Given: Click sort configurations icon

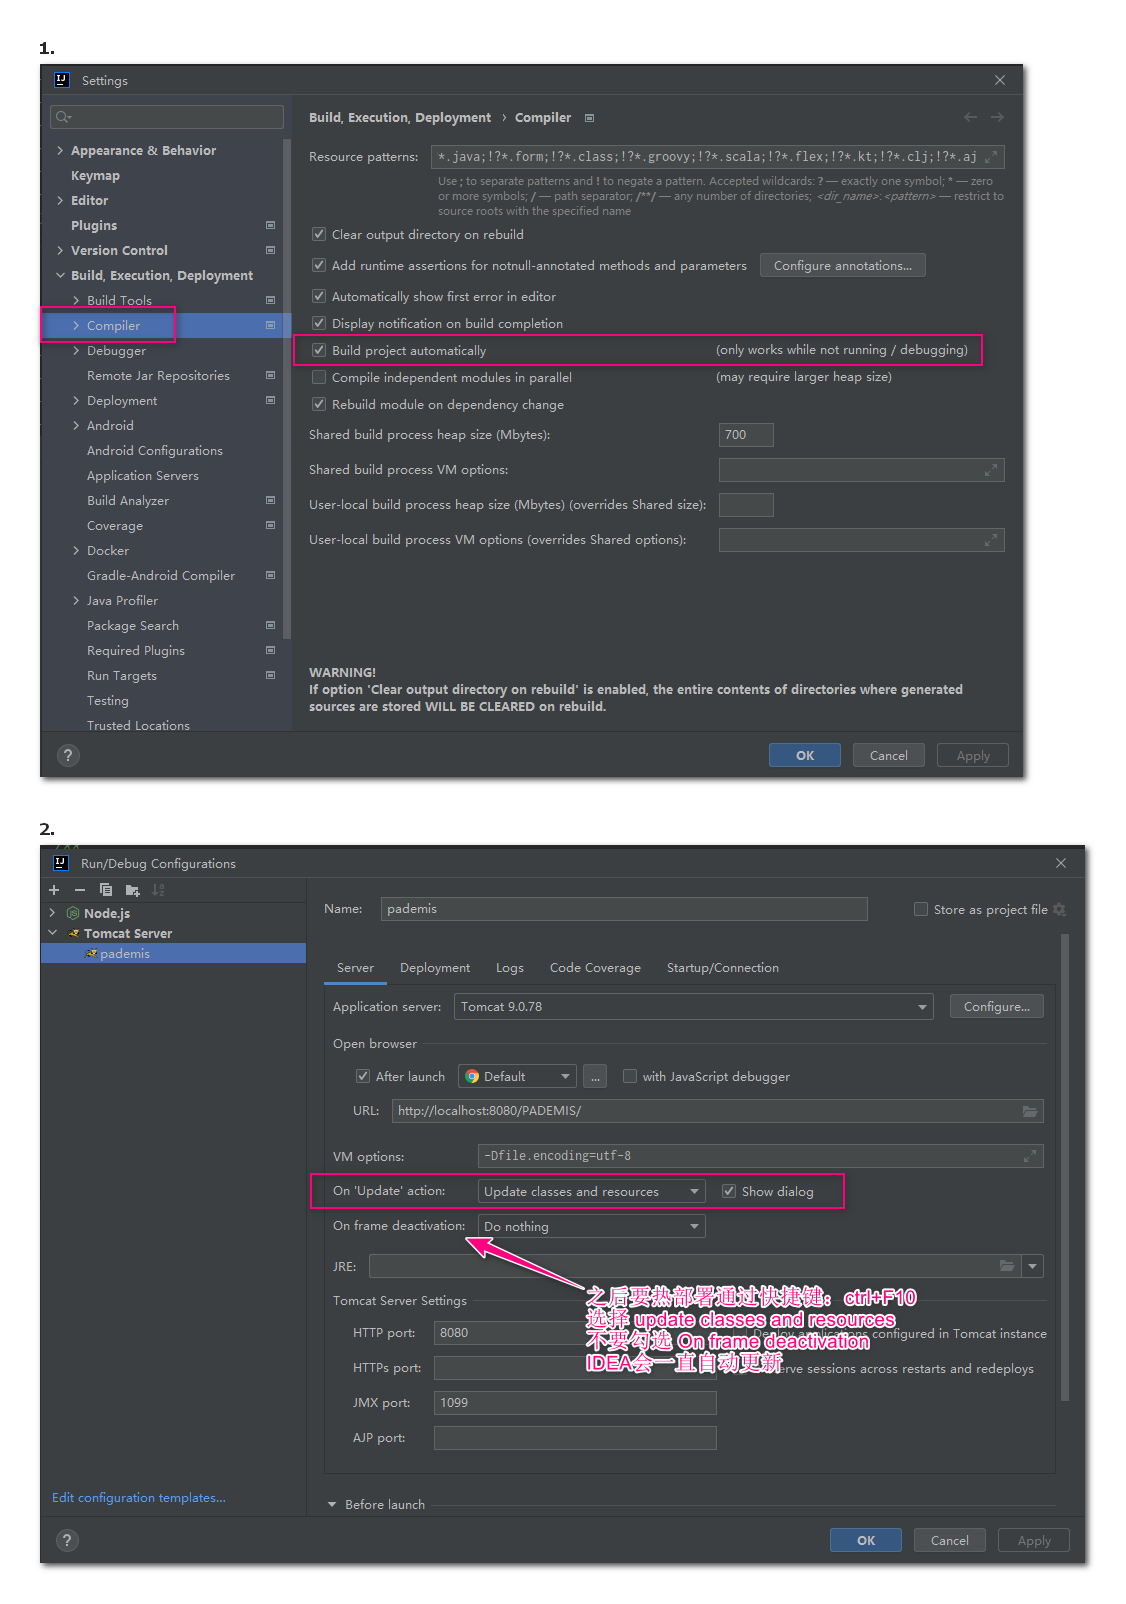Looking at the screenshot, I should (x=158, y=890).
